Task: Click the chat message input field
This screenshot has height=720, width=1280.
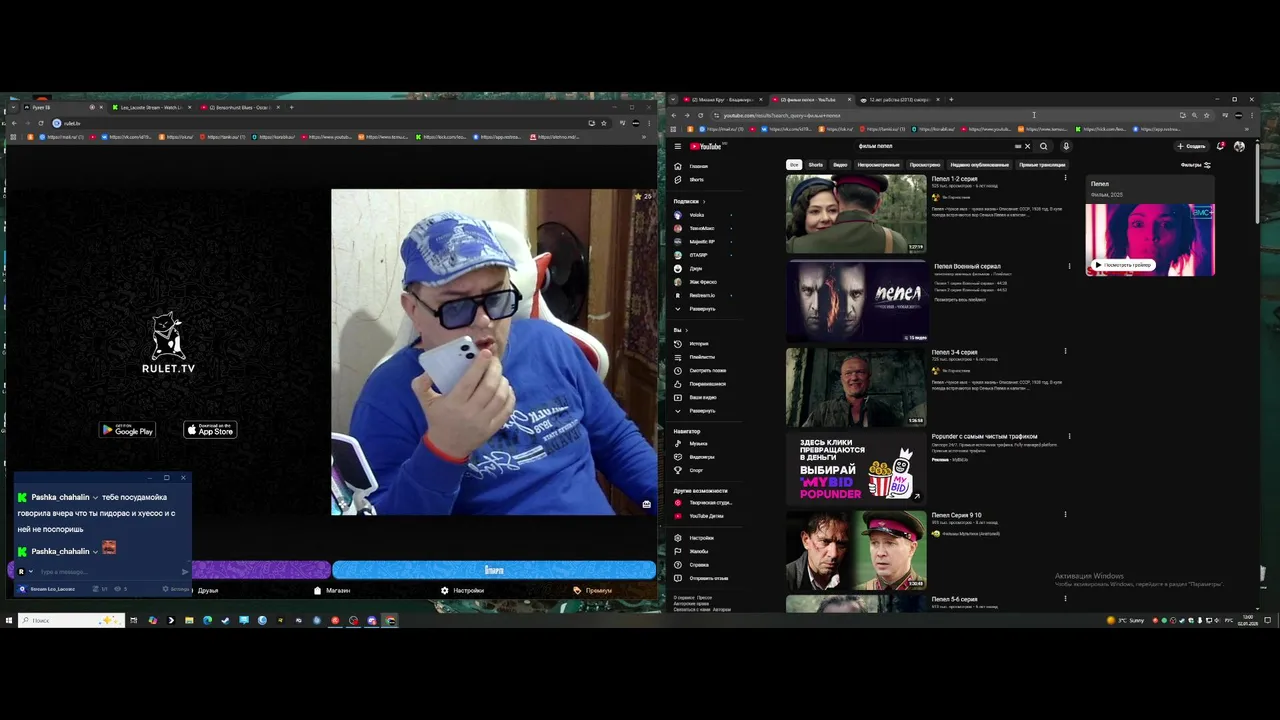Action: tap(108, 572)
